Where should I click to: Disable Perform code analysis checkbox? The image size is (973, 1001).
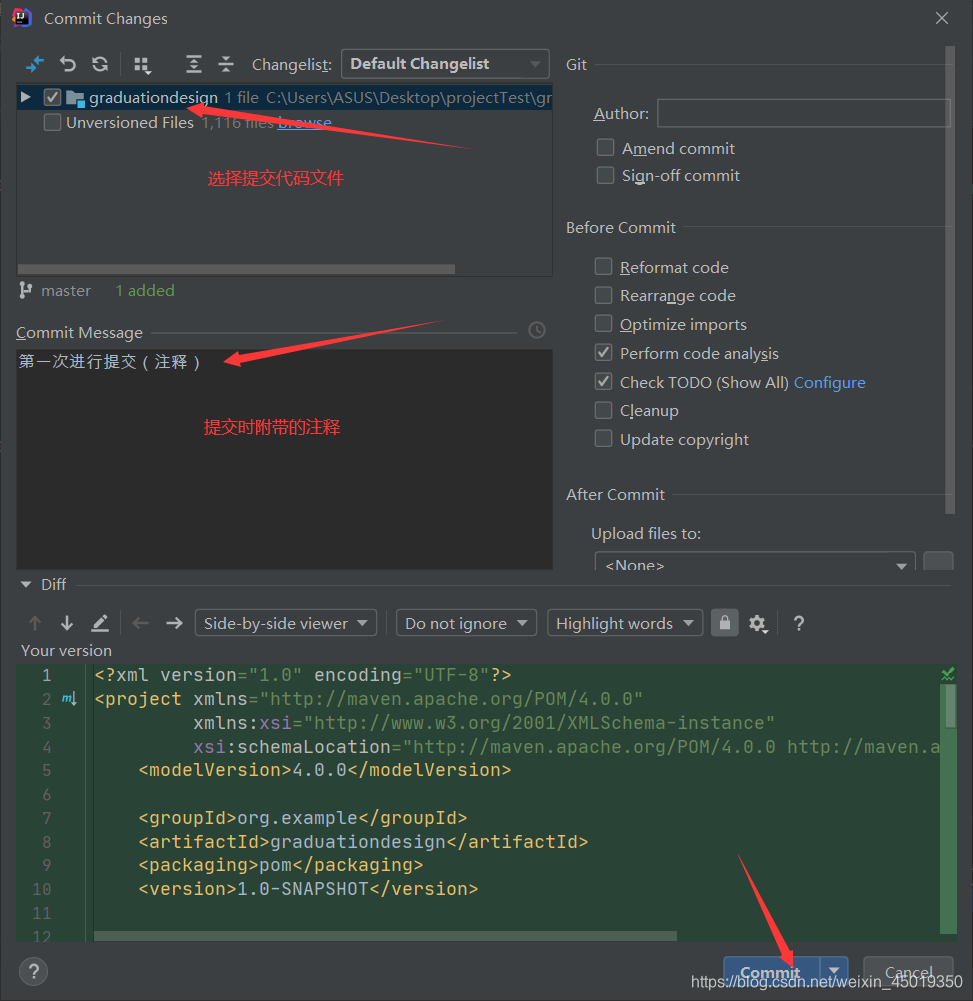(x=603, y=352)
